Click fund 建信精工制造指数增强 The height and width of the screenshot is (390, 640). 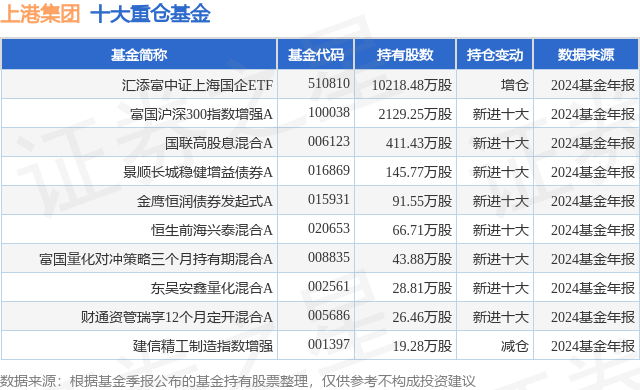(203, 346)
